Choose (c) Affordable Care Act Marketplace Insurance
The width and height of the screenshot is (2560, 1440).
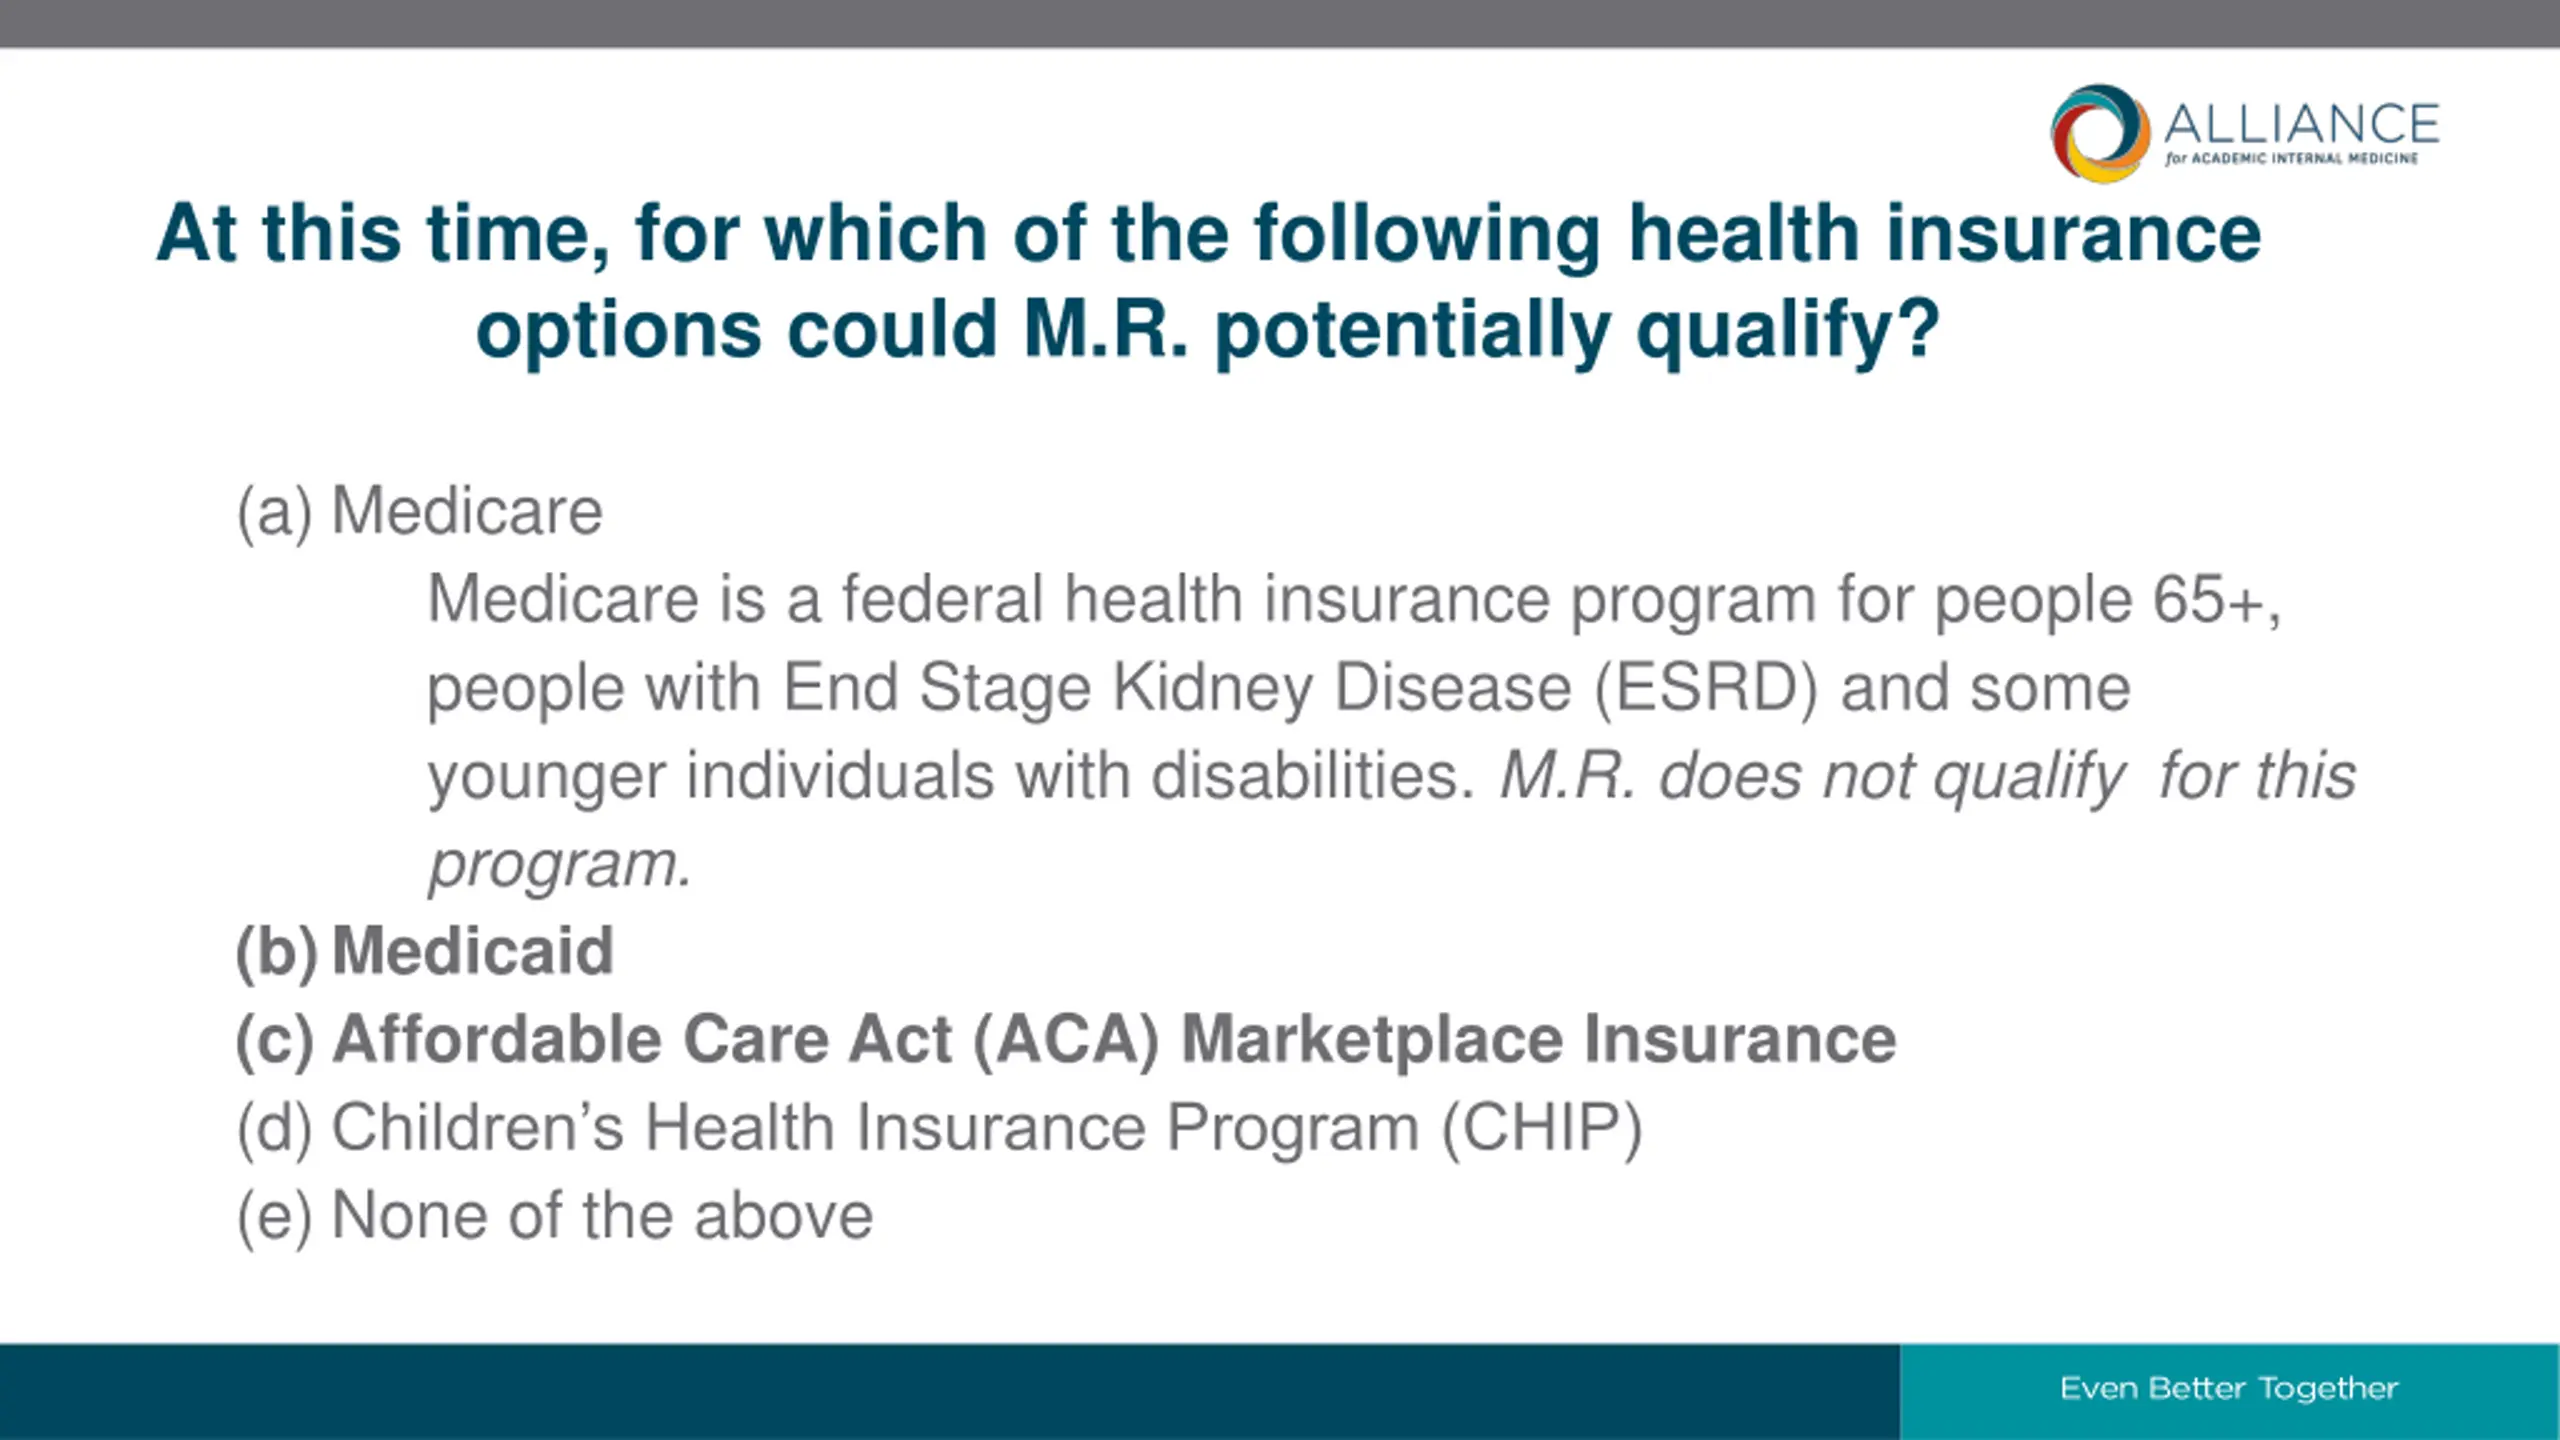coord(1065,1039)
